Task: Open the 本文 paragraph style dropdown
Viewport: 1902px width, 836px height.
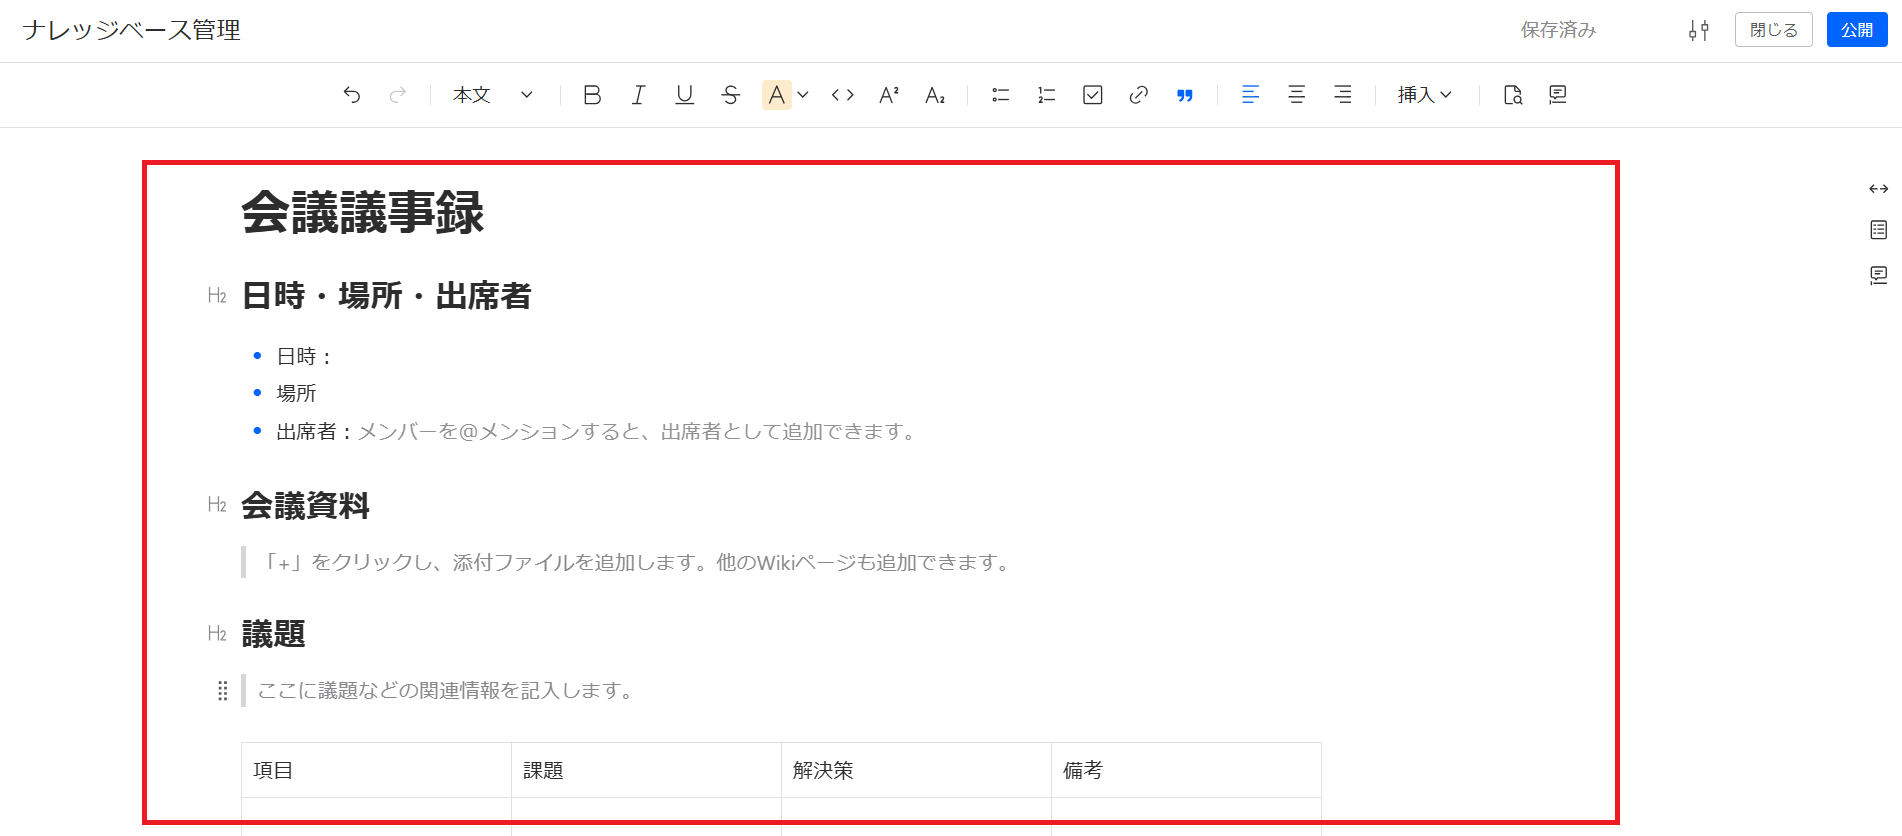Action: click(x=493, y=95)
